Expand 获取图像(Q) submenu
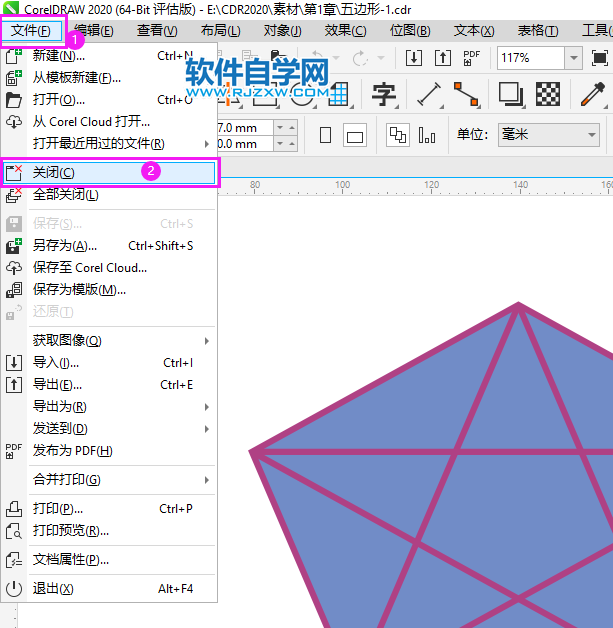This screenshot has width=613, height=628. click(109, 341)
